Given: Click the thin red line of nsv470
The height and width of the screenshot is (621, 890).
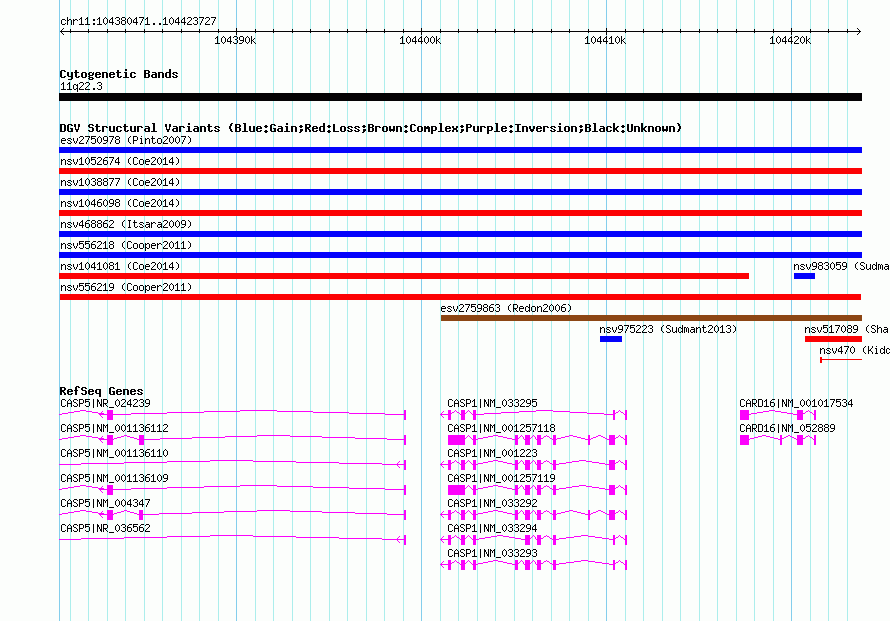Looking at the screenshot, I should coord(841,360).
